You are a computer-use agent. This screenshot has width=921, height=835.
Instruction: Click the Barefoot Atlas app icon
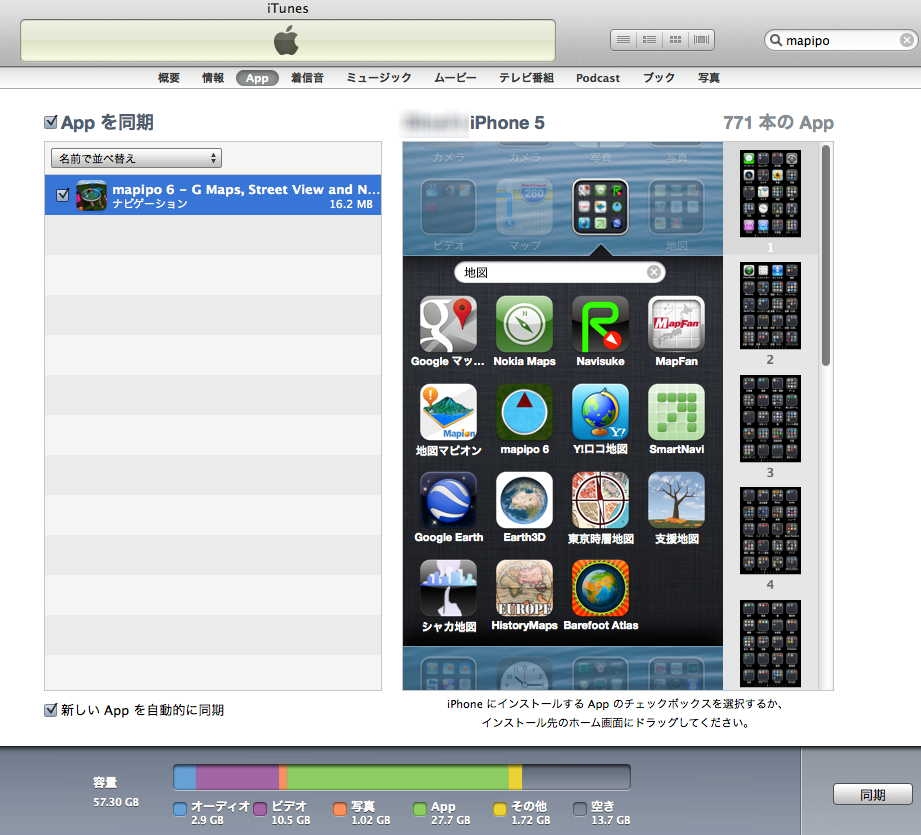[x=600, y=588]
